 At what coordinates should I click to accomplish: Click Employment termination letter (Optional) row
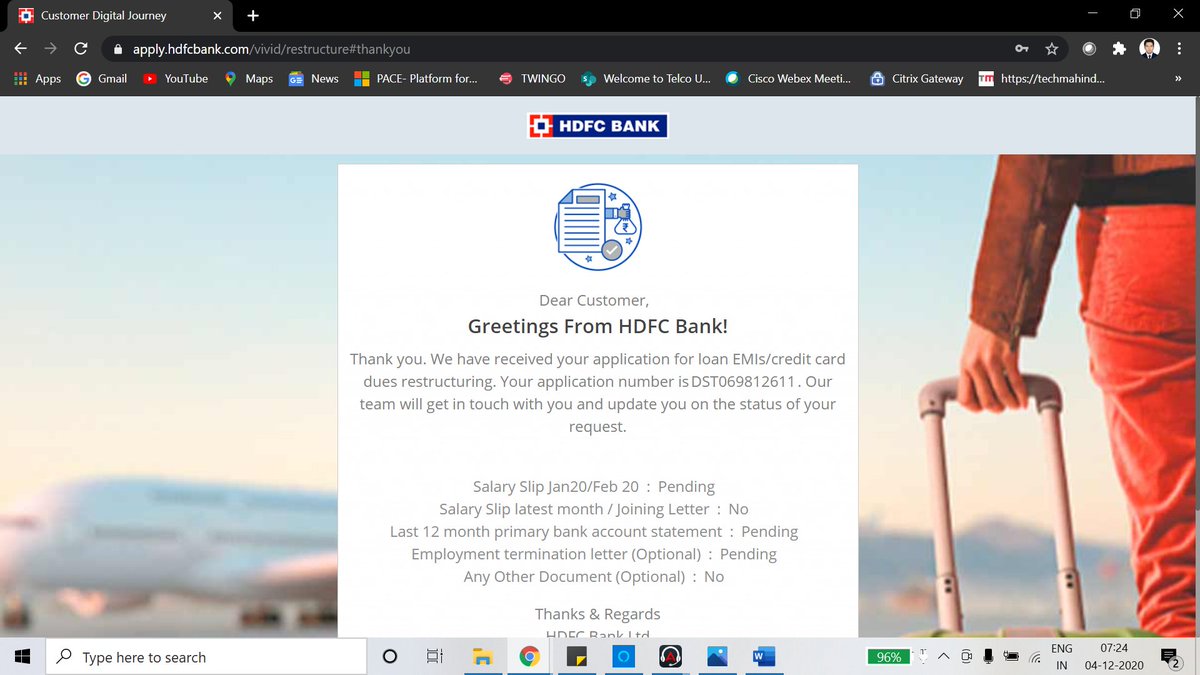594,554
